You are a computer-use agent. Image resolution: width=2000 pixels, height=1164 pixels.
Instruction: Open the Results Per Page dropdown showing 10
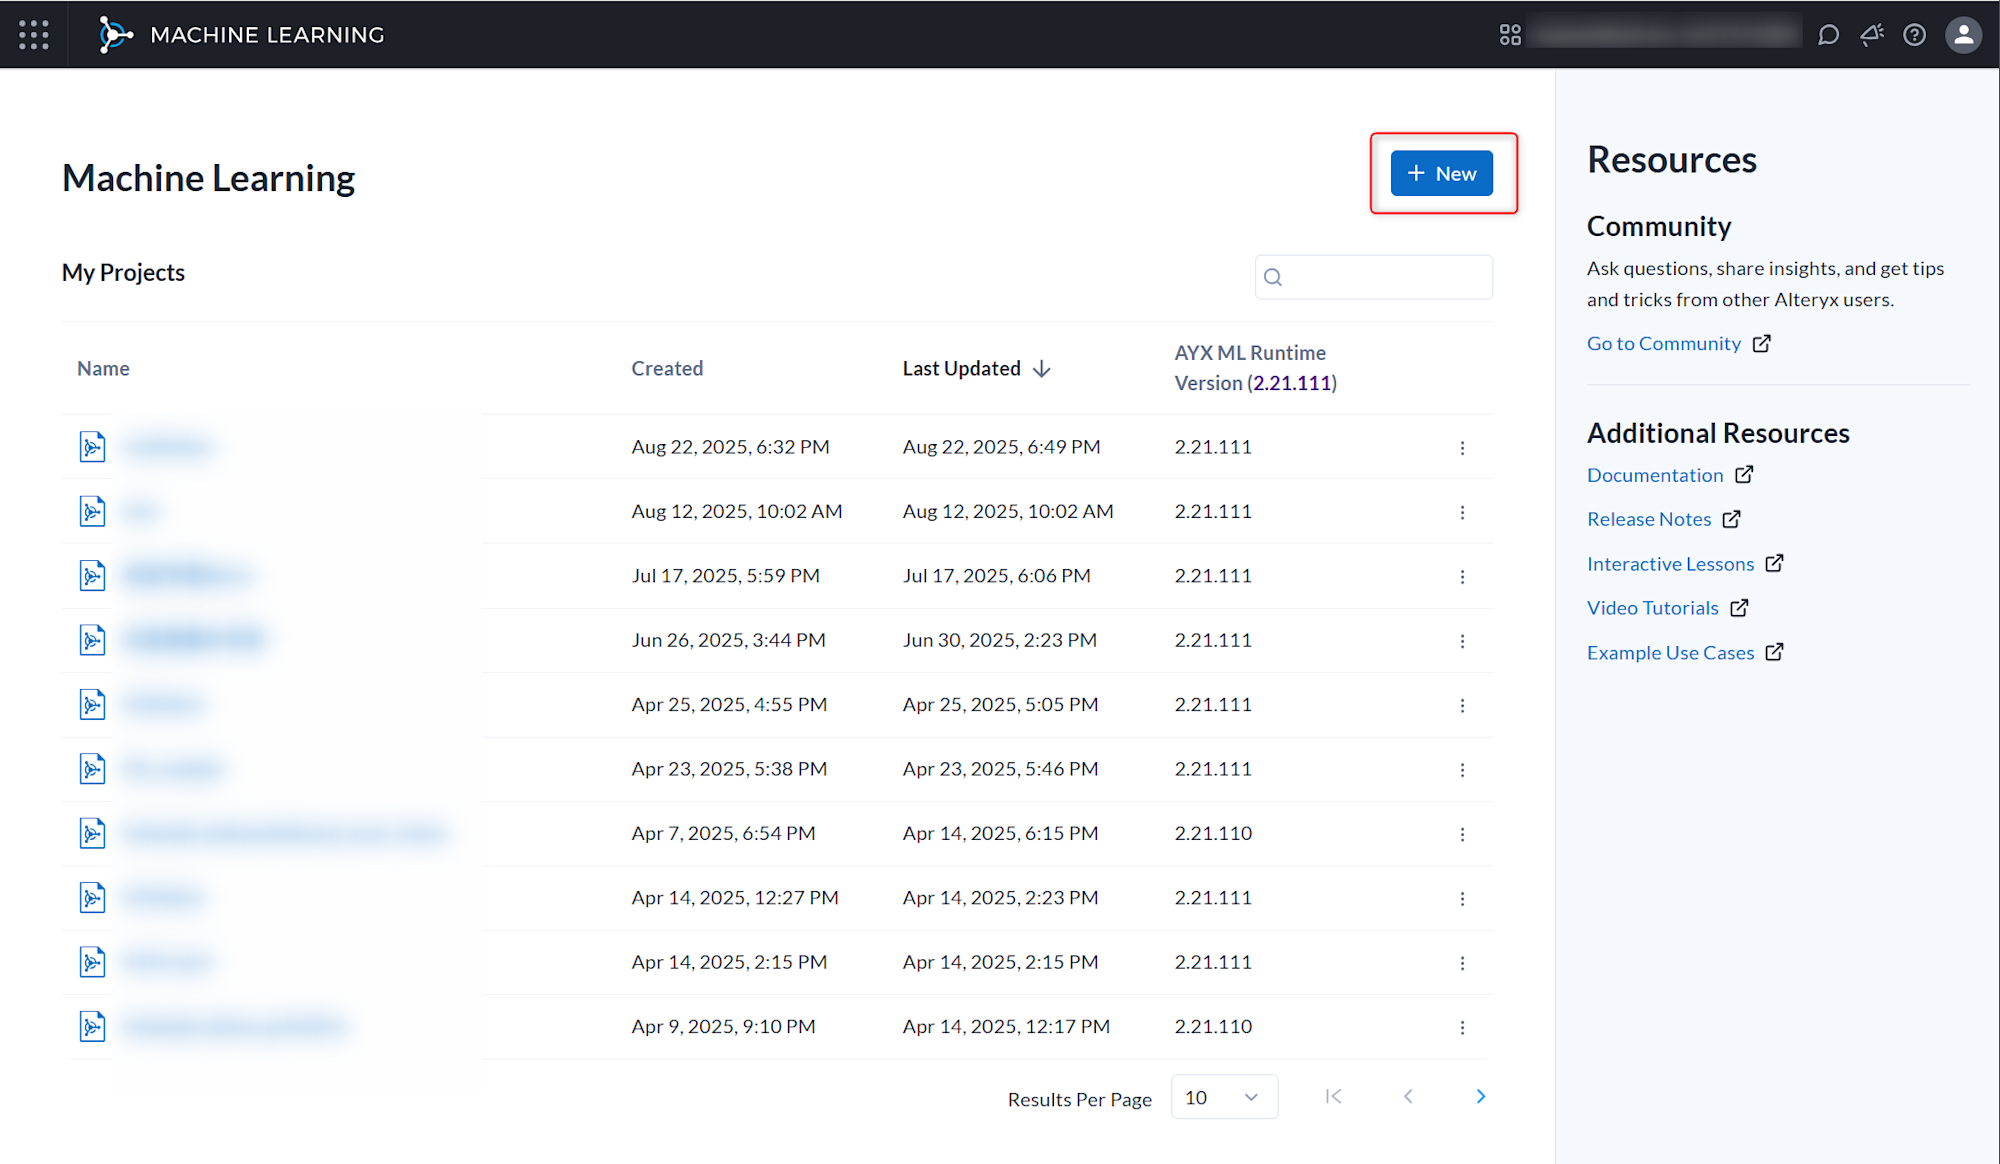click(1224, 1097)
